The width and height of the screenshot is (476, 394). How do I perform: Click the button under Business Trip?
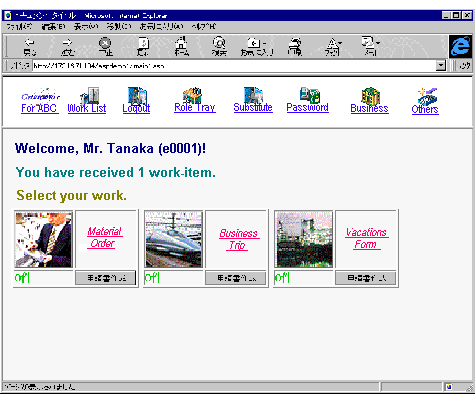click(236, 278)
